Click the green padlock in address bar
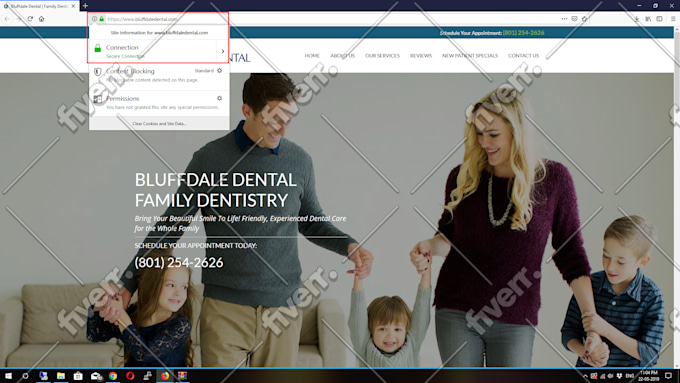Viewport: 680px width, 383px height. tap(101, 19)
